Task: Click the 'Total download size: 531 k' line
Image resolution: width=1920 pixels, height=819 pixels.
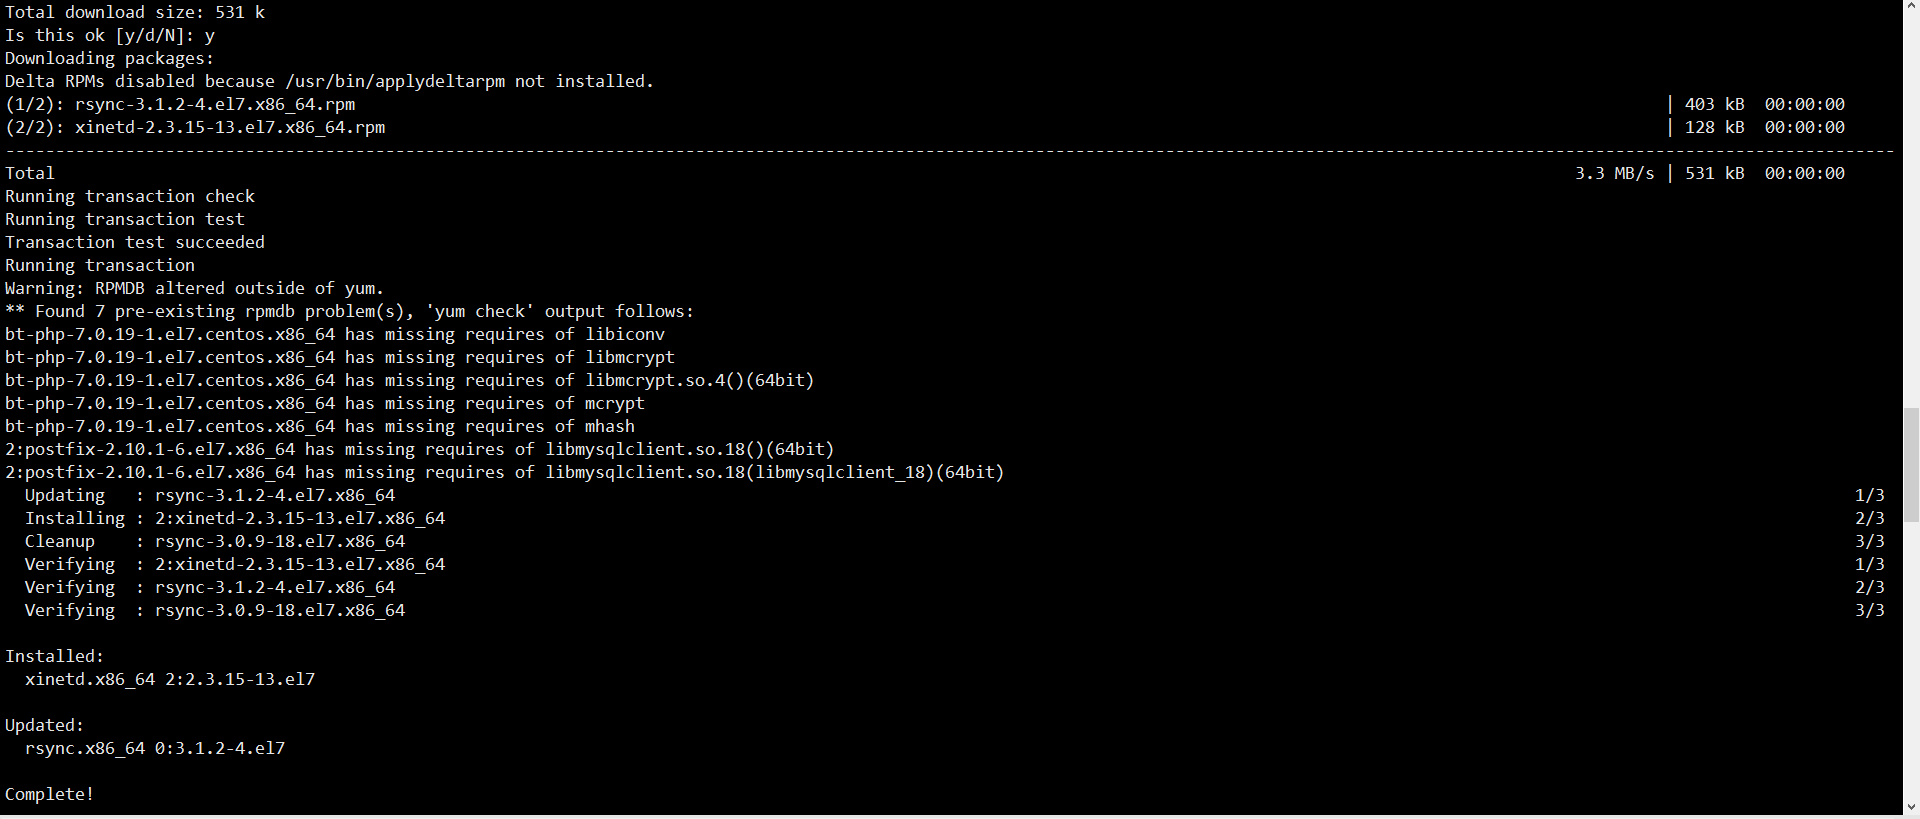Action: (x=135, y=12)
